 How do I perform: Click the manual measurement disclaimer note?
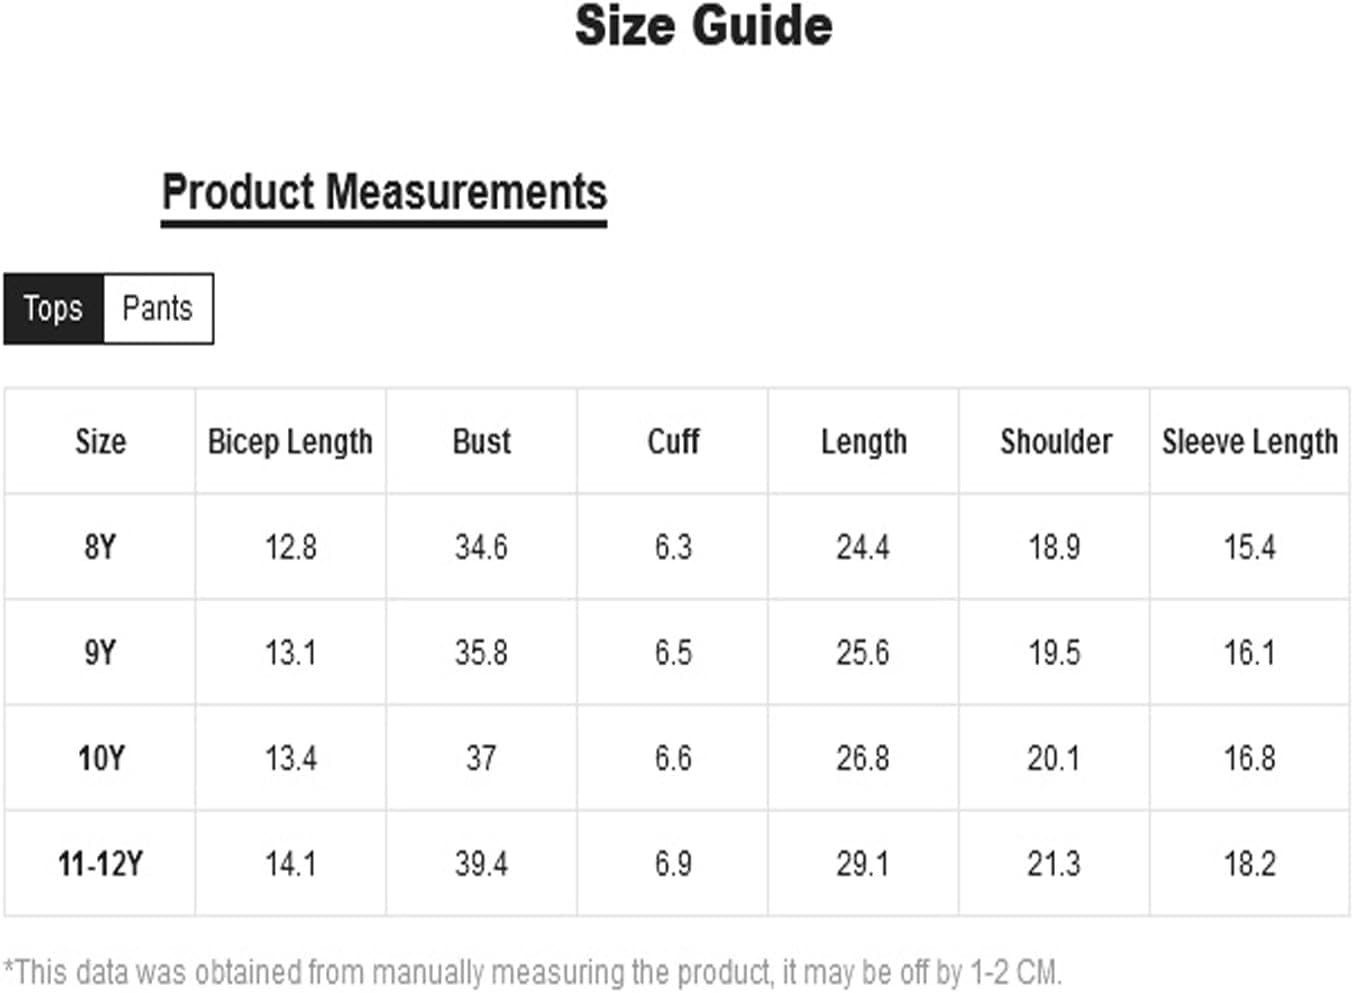pos(533,972)
